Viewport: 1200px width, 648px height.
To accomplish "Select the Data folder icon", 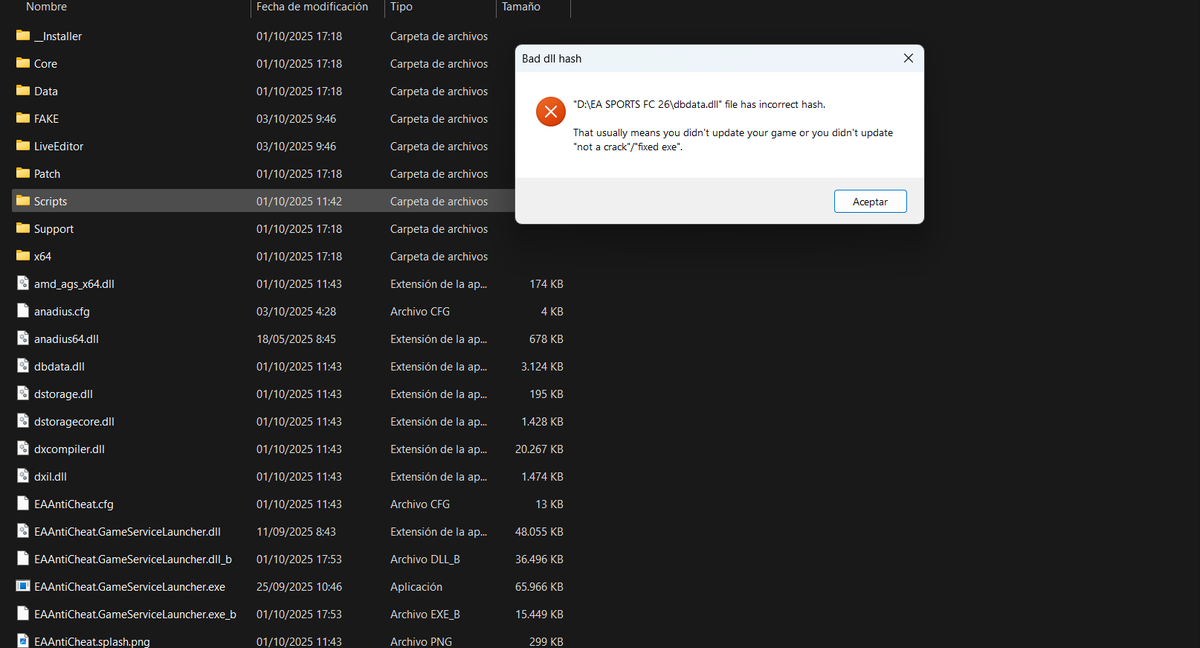I will pos(23,91).
